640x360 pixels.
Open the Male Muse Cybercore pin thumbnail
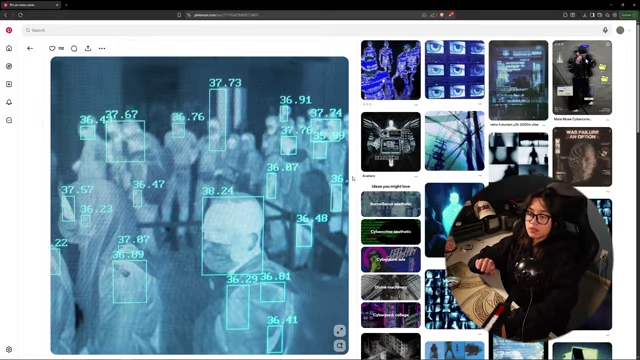[x=582, y=78]
